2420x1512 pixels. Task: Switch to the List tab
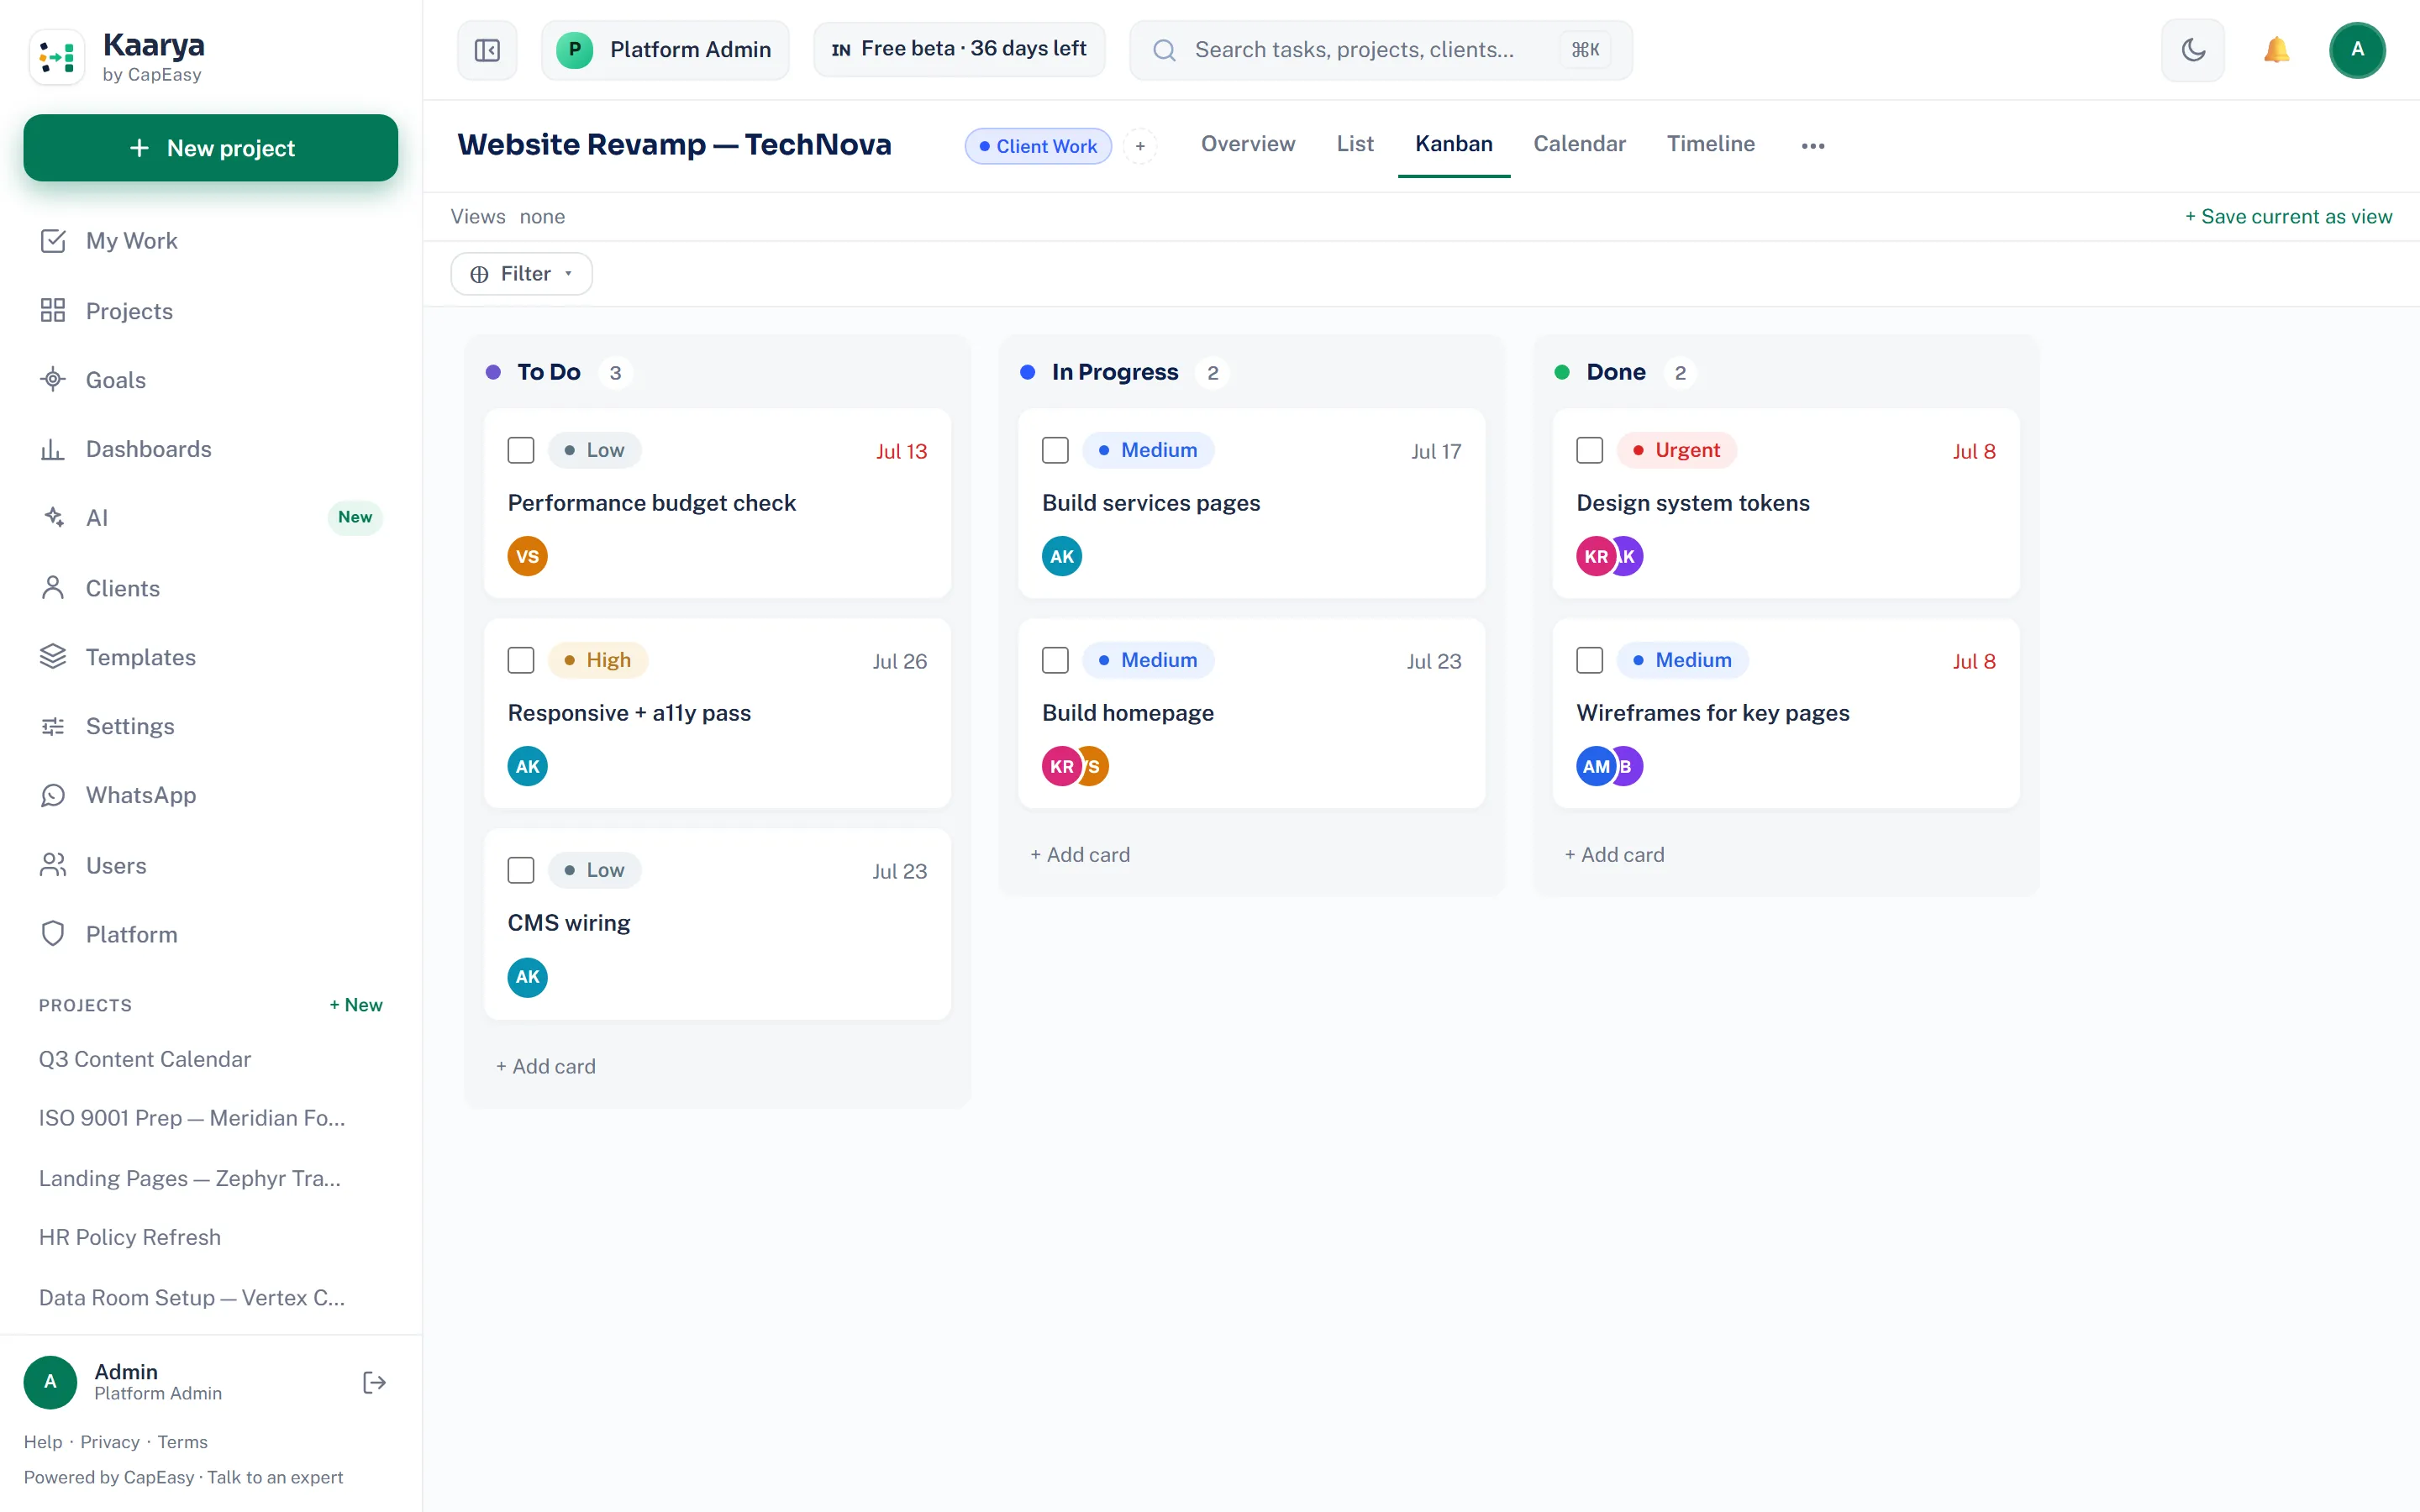(x=1355, y=144)
